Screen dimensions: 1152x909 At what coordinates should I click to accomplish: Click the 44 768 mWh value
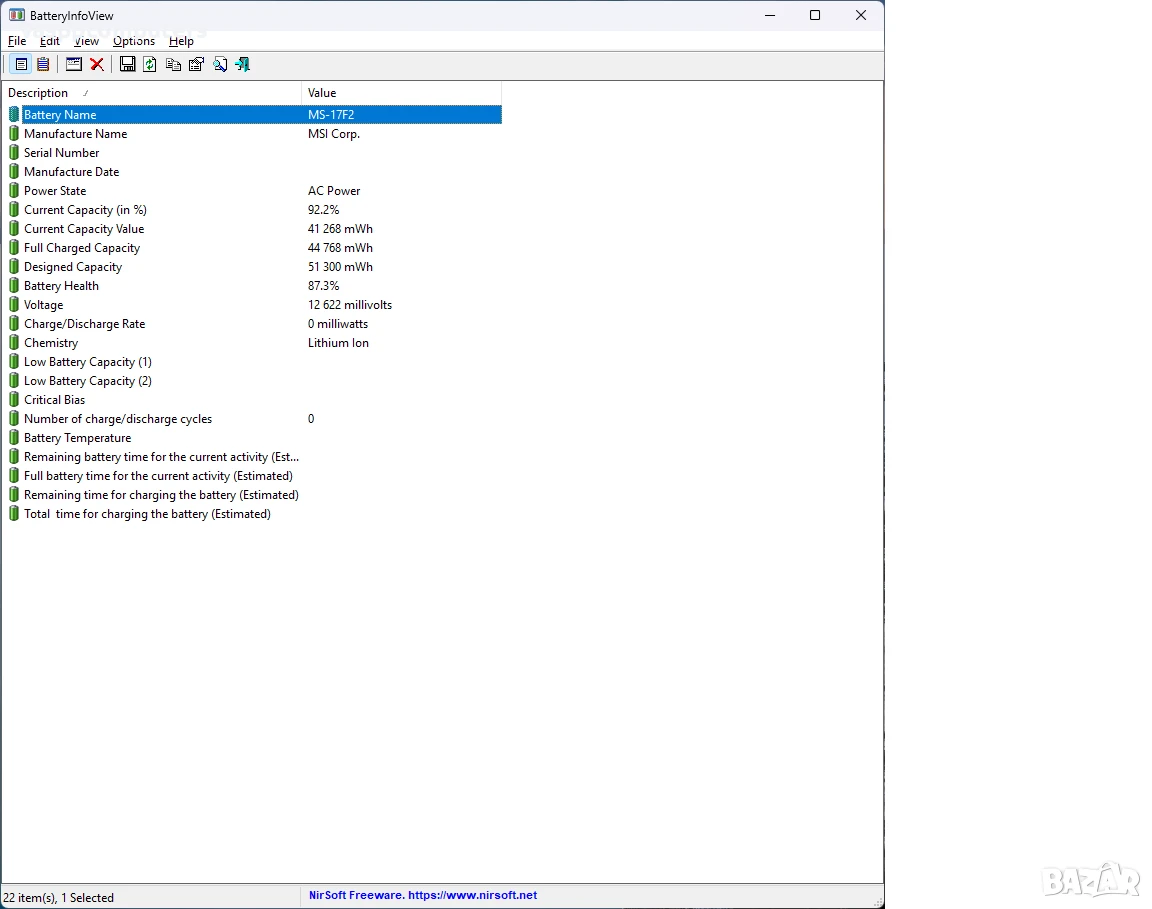click(340, 248)
